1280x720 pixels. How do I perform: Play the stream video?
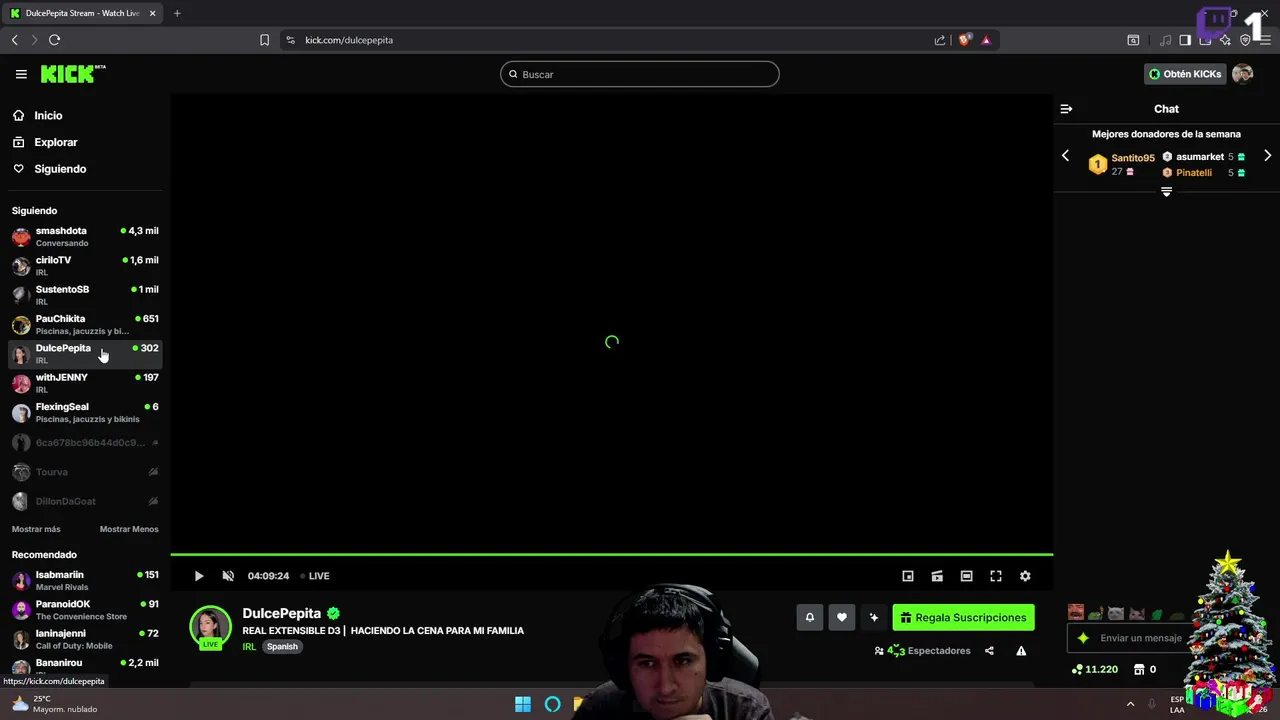(199, 576)
